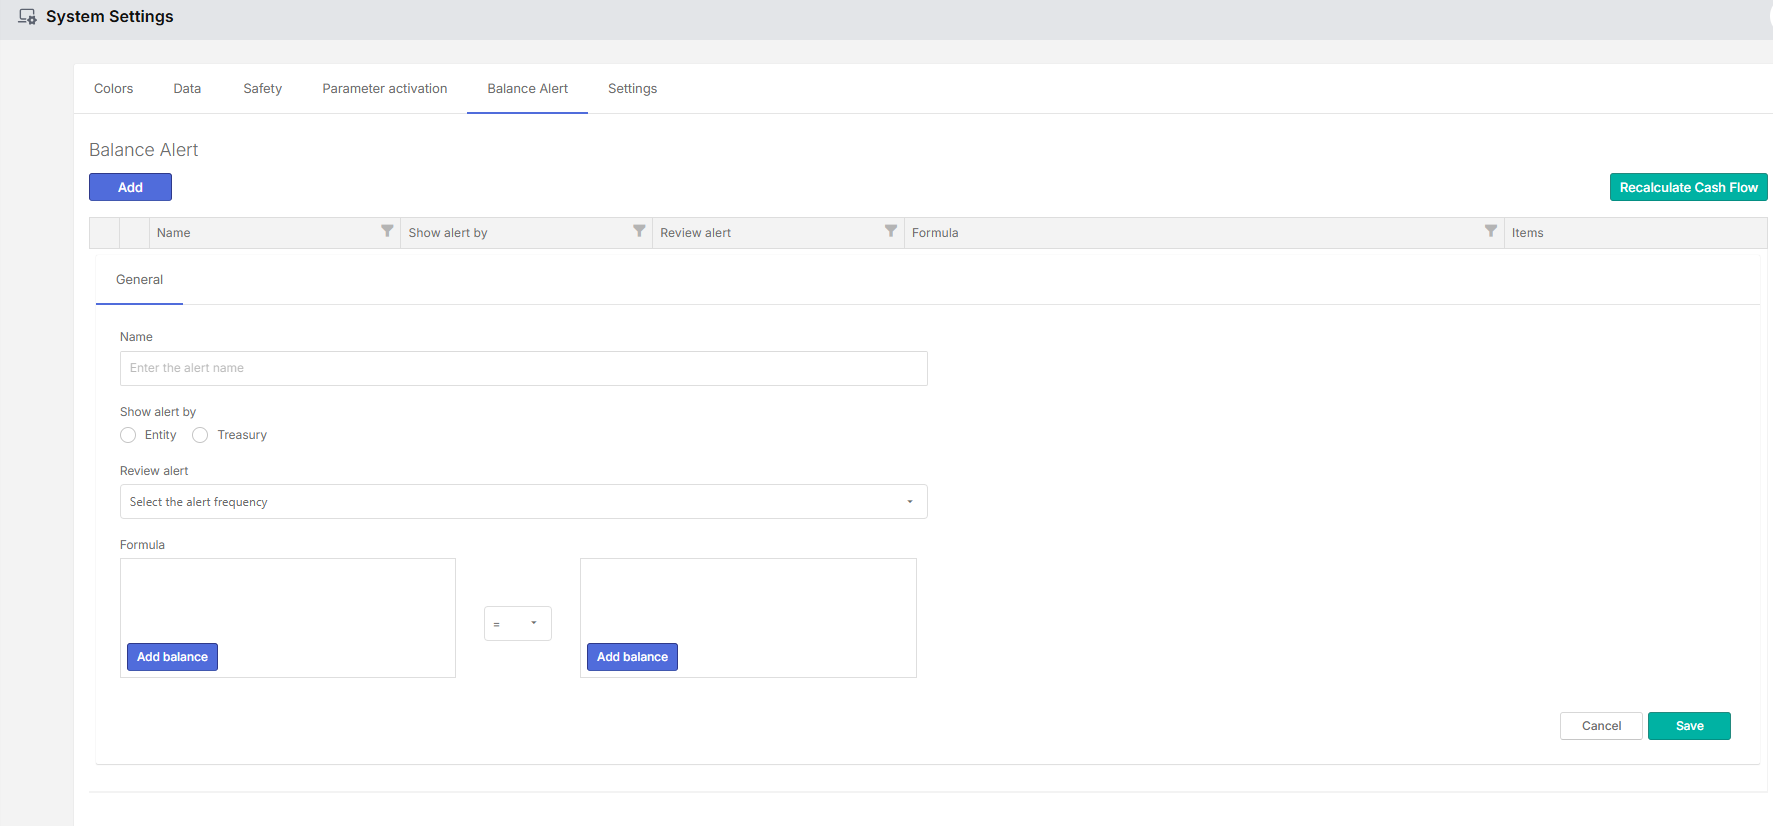Select the Treasury radio button
This screenshot has width=1773, height=826.
[x=200, y=435]
